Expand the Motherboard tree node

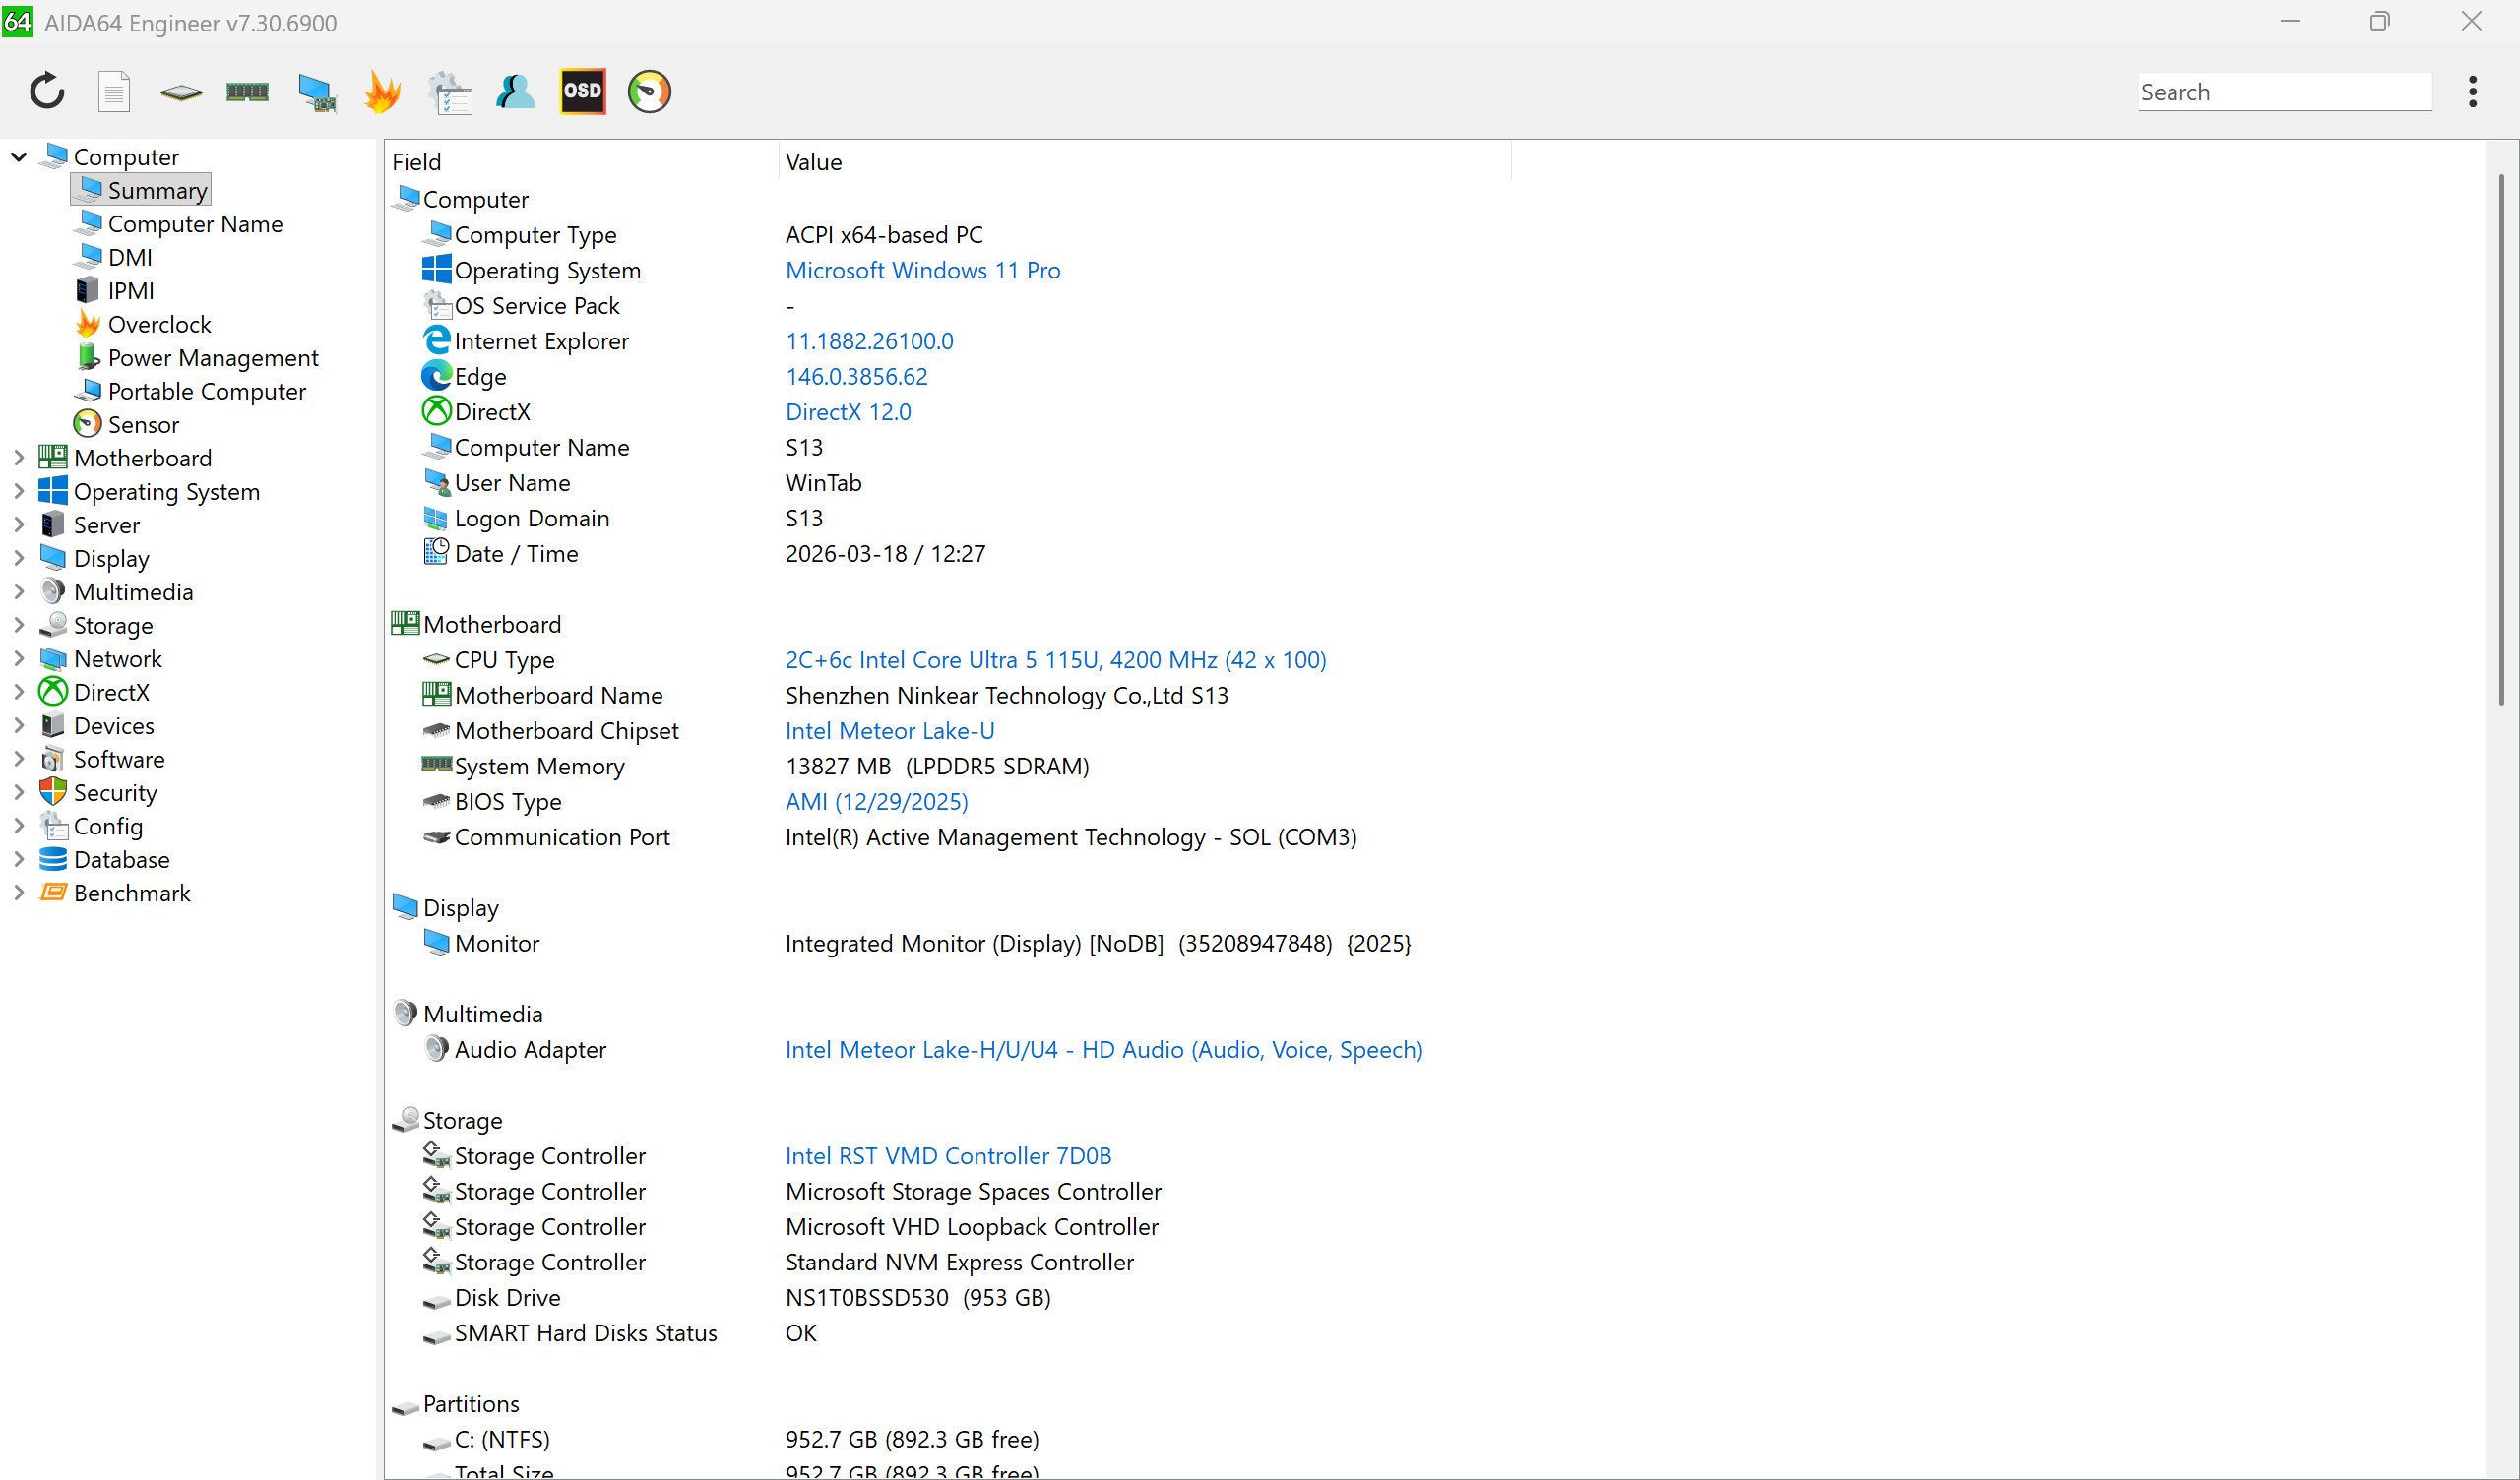click(19, 458)
